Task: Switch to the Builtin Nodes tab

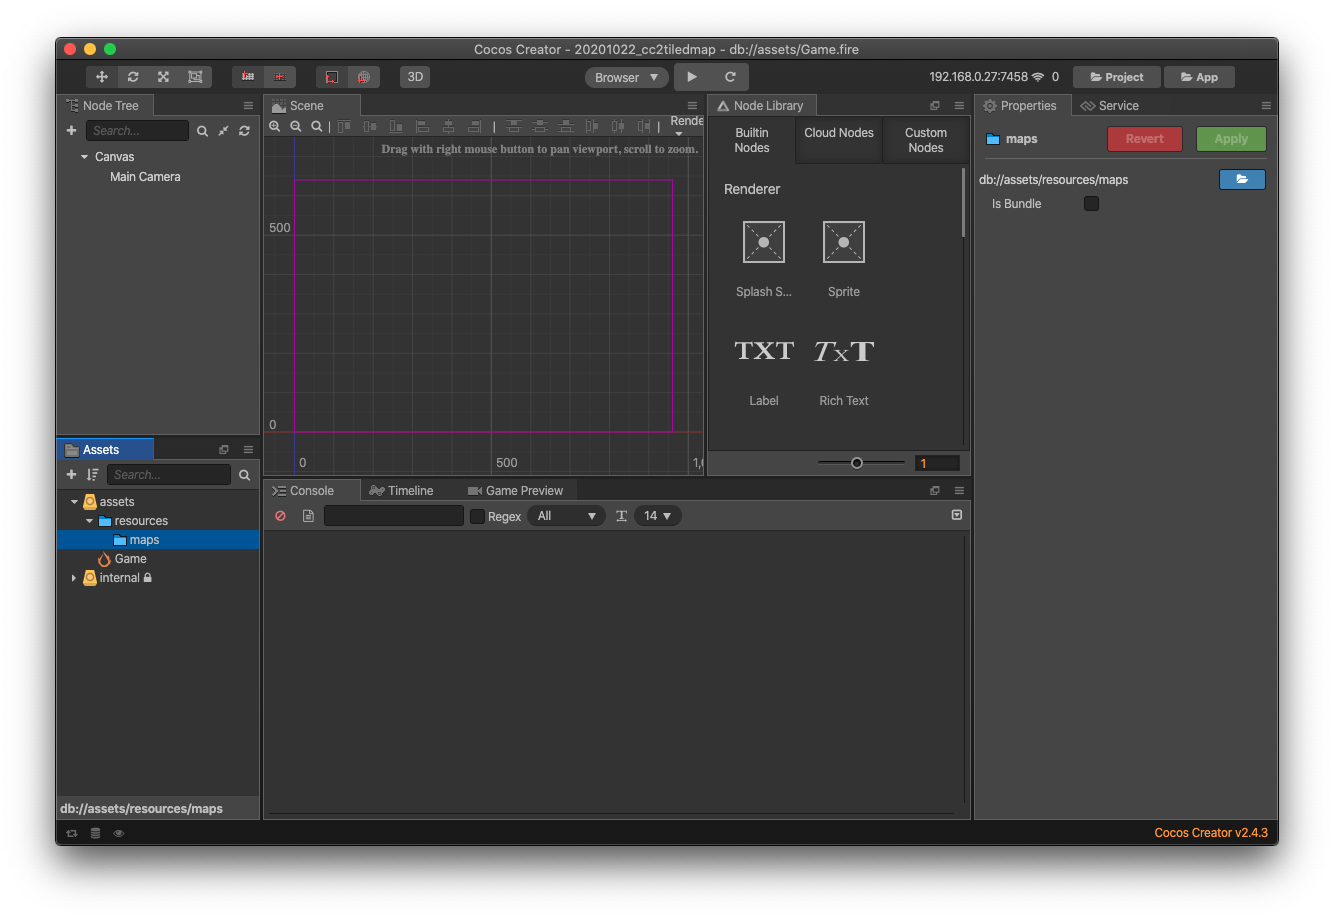Action: [752, 140]
